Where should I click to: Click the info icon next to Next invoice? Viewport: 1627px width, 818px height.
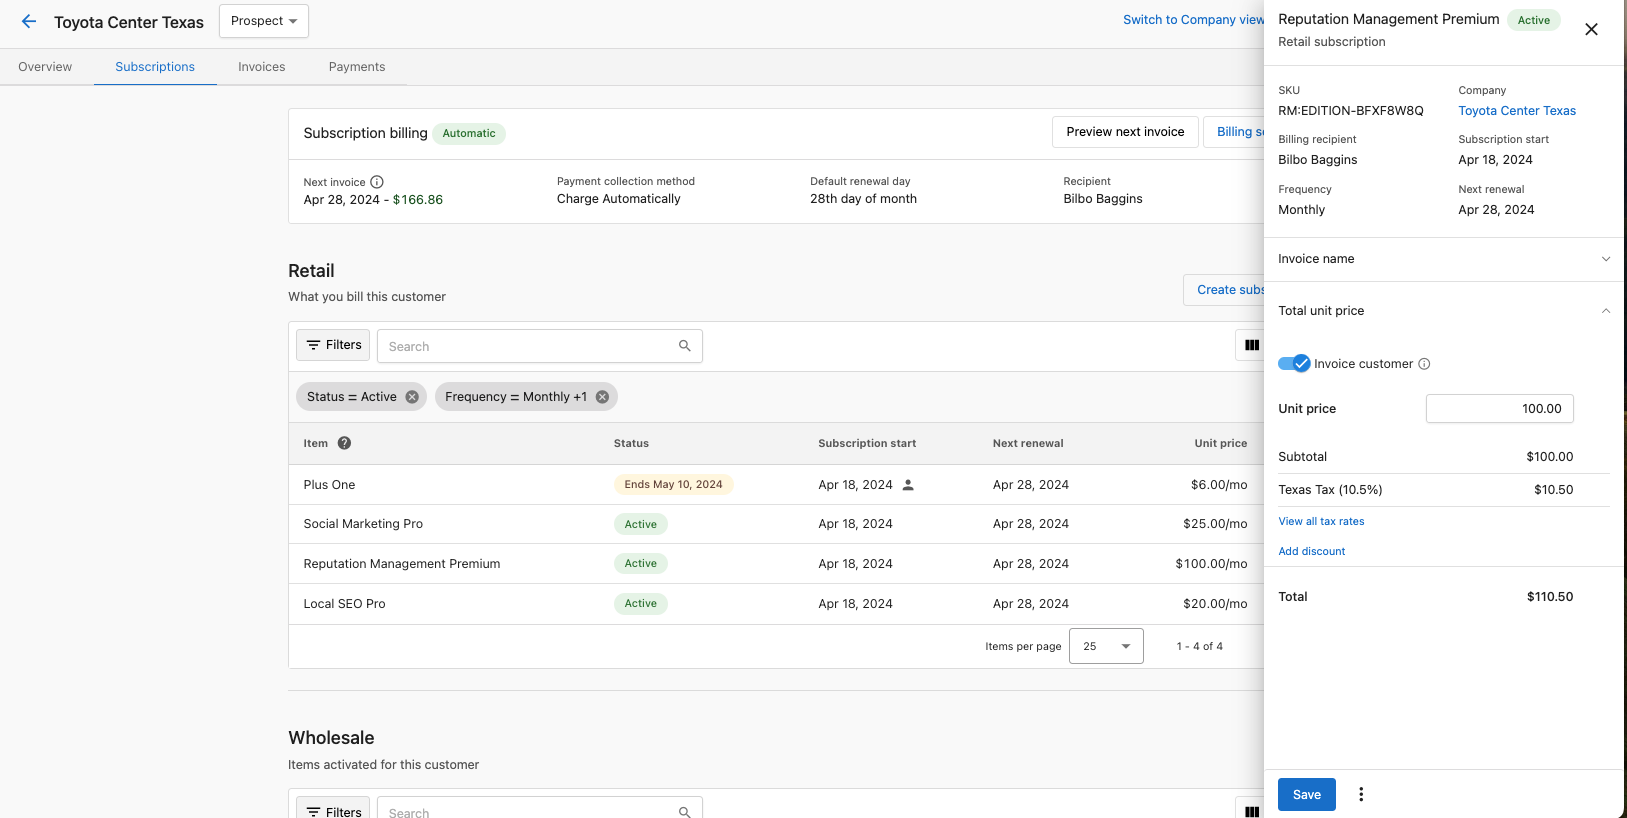pos(377,182)
